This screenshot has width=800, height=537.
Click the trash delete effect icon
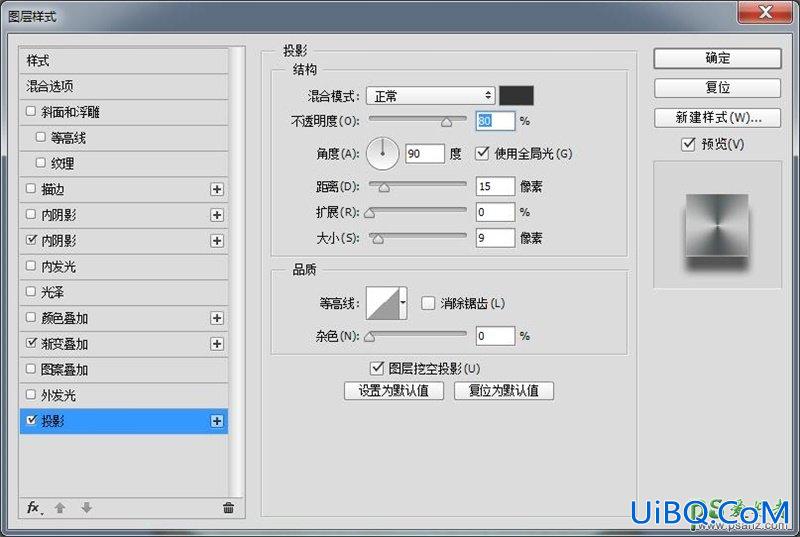pos(228,507)
